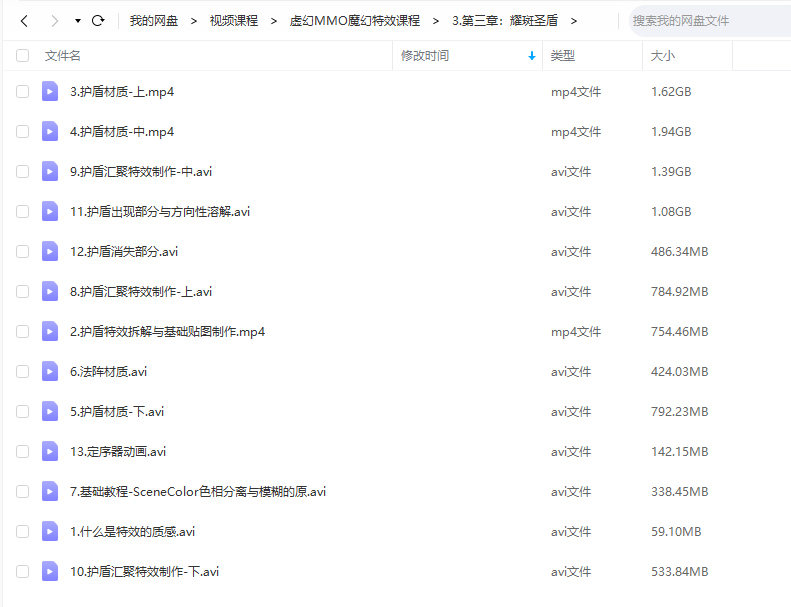This screenshot has width=791, height=607.
Task: Toggle the select-all checkbox in header
Action: (x=23, y=56)
